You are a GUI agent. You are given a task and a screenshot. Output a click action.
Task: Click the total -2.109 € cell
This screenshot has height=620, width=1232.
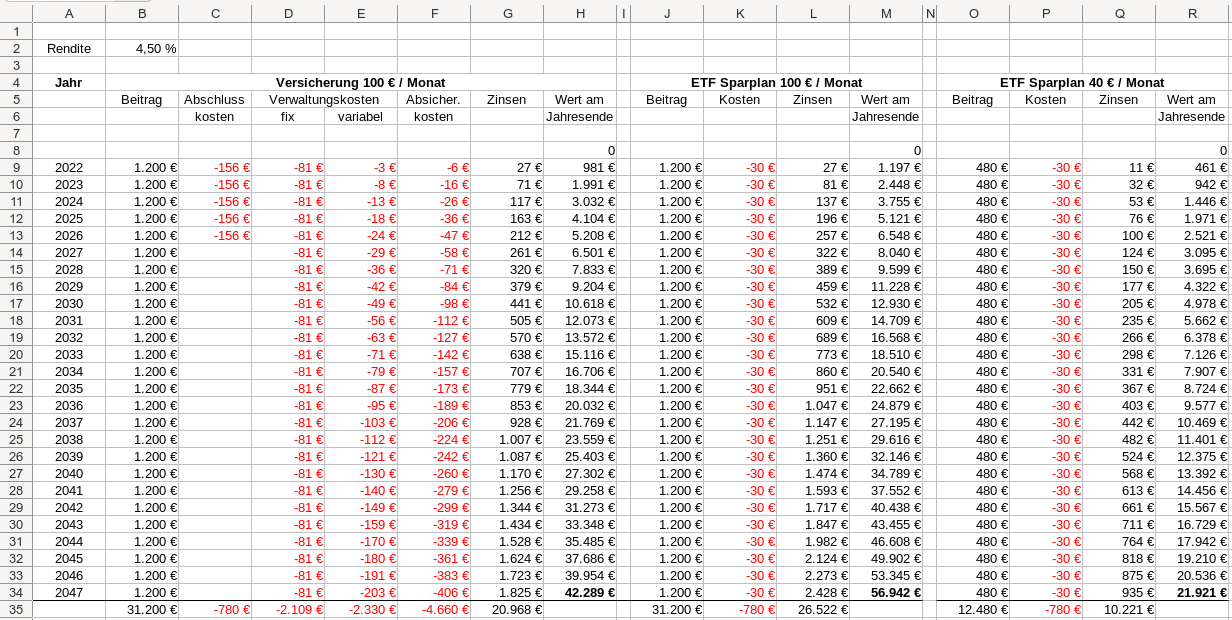[288, 609]
